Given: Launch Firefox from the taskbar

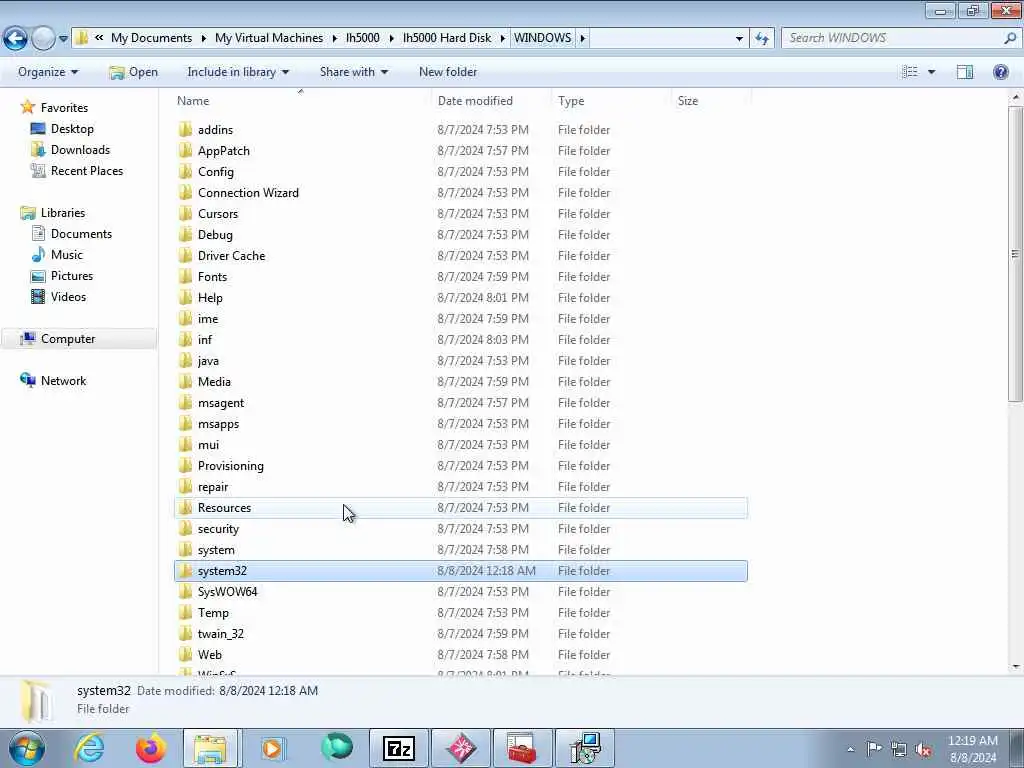Looking at the screenshot, I should (151, 748).
